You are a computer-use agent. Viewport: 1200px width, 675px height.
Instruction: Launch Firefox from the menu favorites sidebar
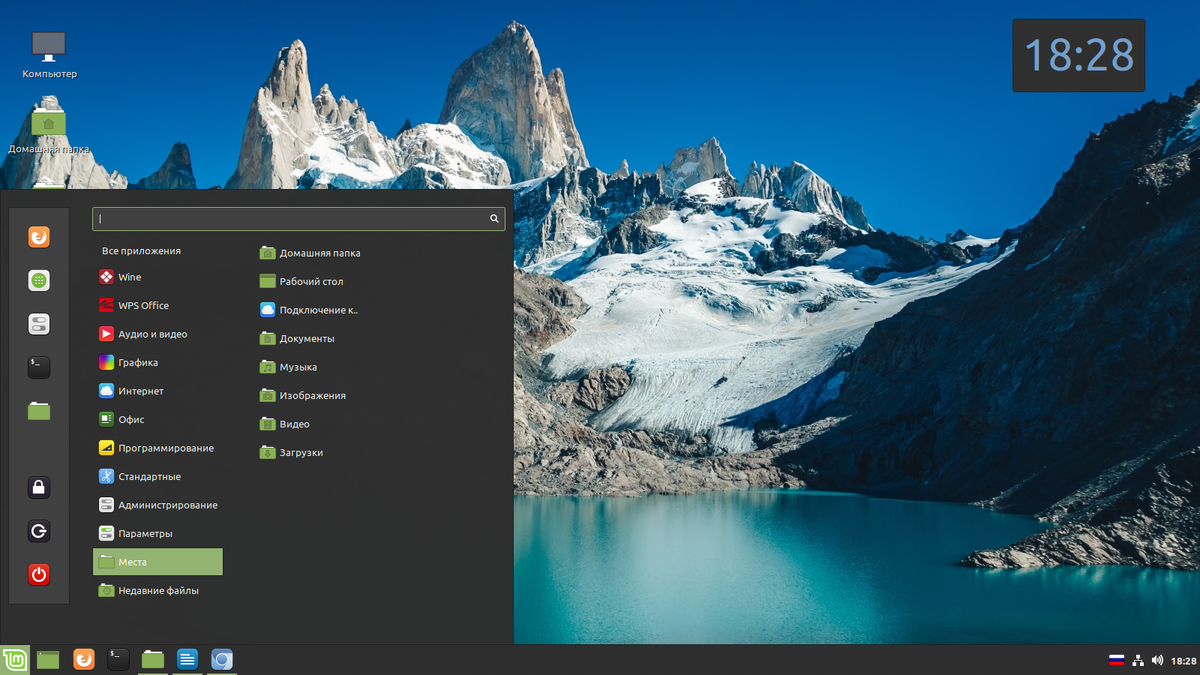pos(38,238)
